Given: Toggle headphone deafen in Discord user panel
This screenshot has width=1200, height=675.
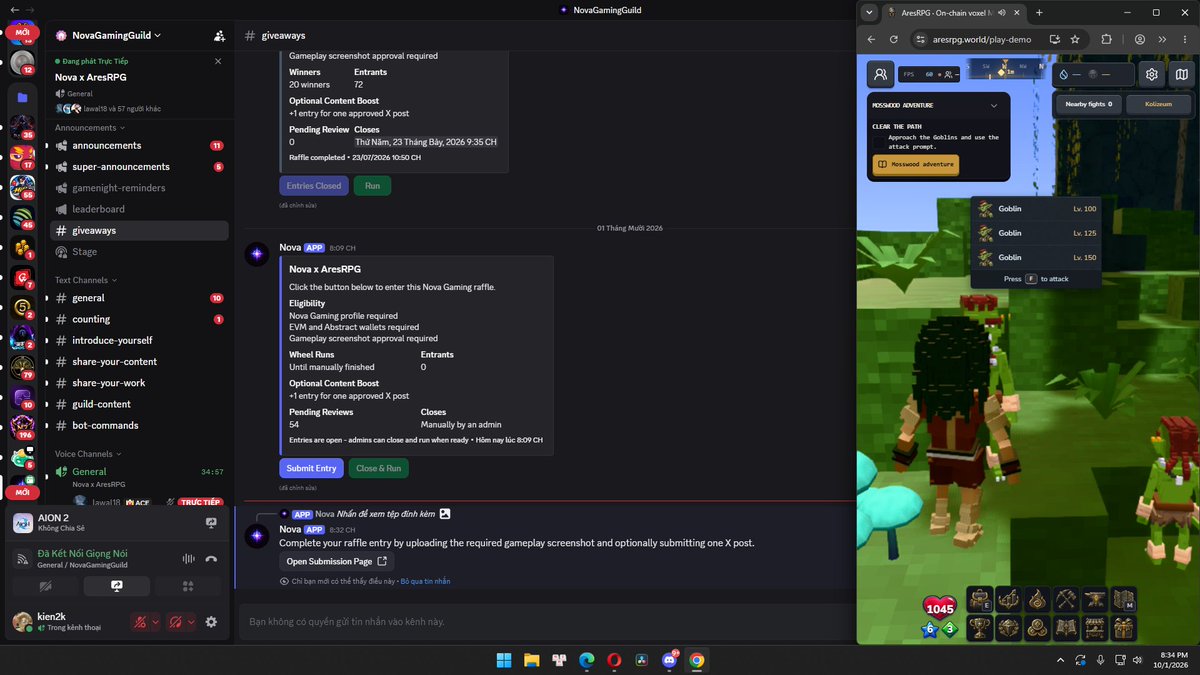Looking at the screenshot, I should pyautogui.click(x=175, y=622).
